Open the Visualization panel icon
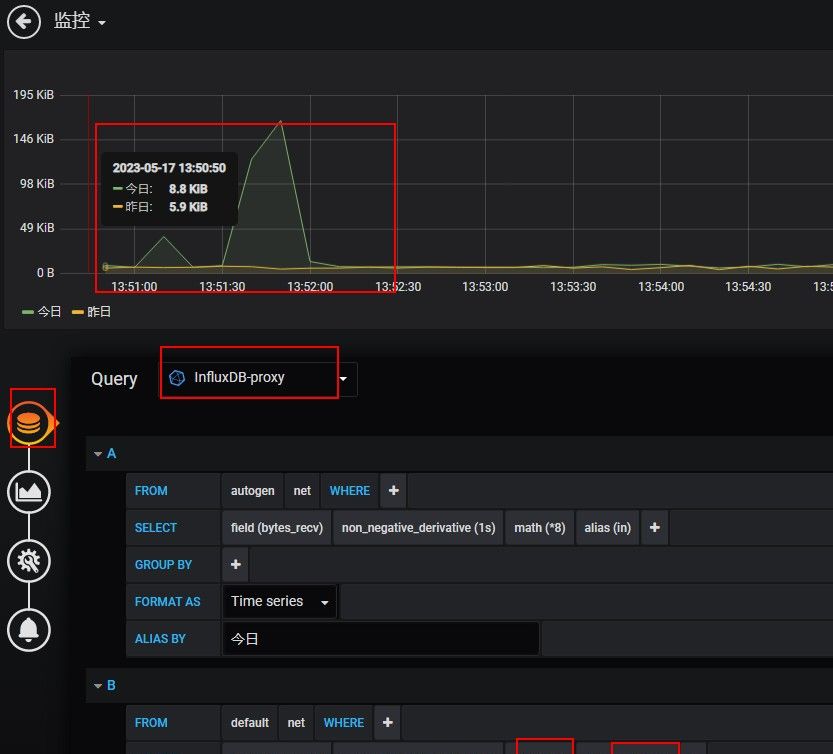 point(29,492)
